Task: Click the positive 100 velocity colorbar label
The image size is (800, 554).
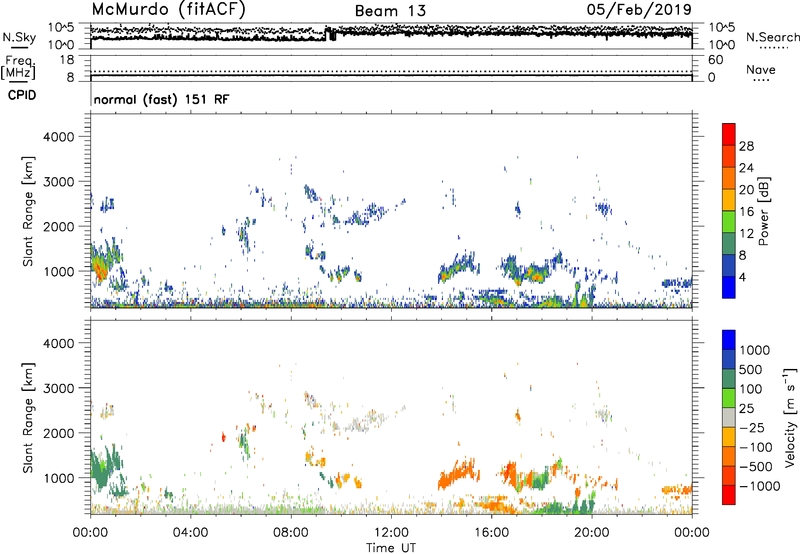Action: click(x=751, y=389)
